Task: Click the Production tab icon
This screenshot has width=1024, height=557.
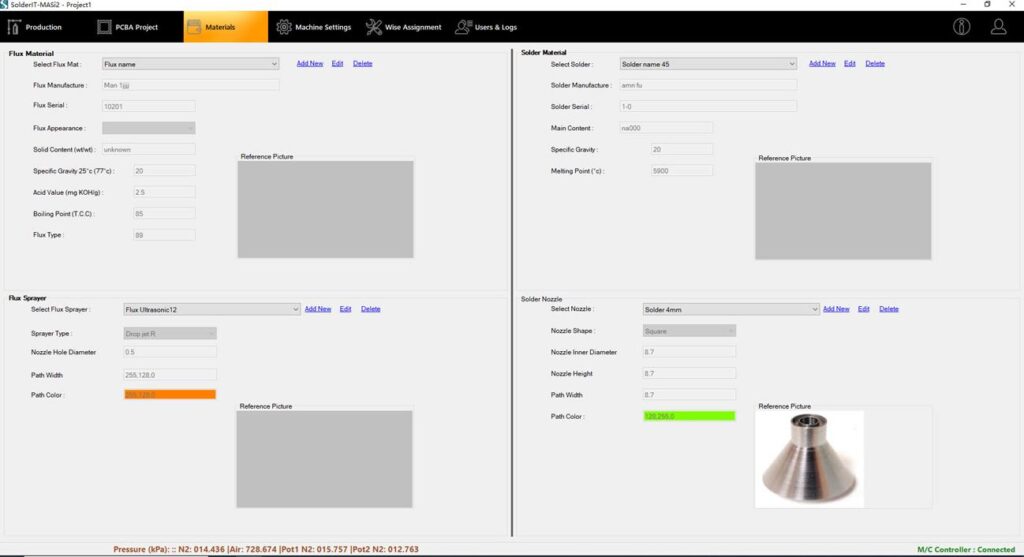Action: [x=14, y=27]
